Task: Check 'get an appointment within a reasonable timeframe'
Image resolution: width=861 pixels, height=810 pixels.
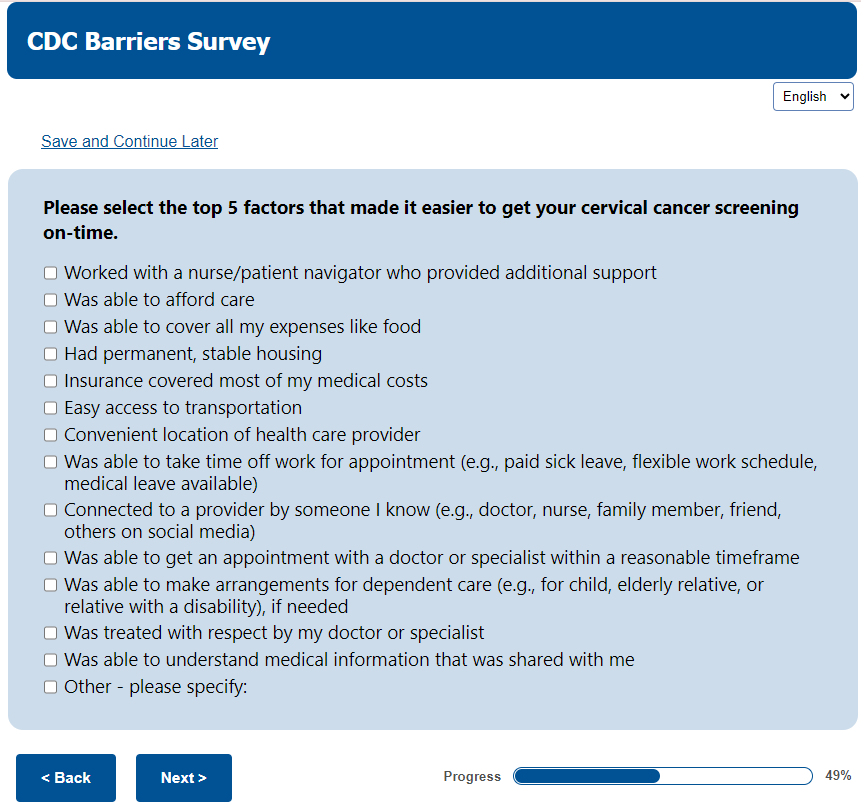Action: pyautogui.click(x=50, y=558)
